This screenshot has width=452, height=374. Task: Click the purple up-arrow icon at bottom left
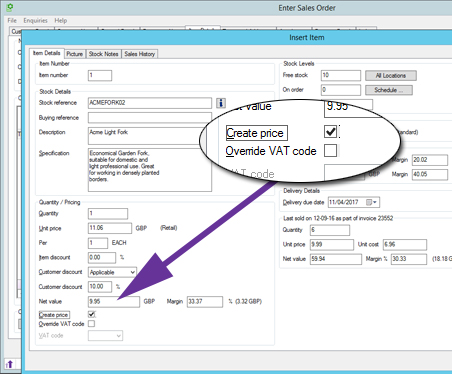click(x=9, y=364)
